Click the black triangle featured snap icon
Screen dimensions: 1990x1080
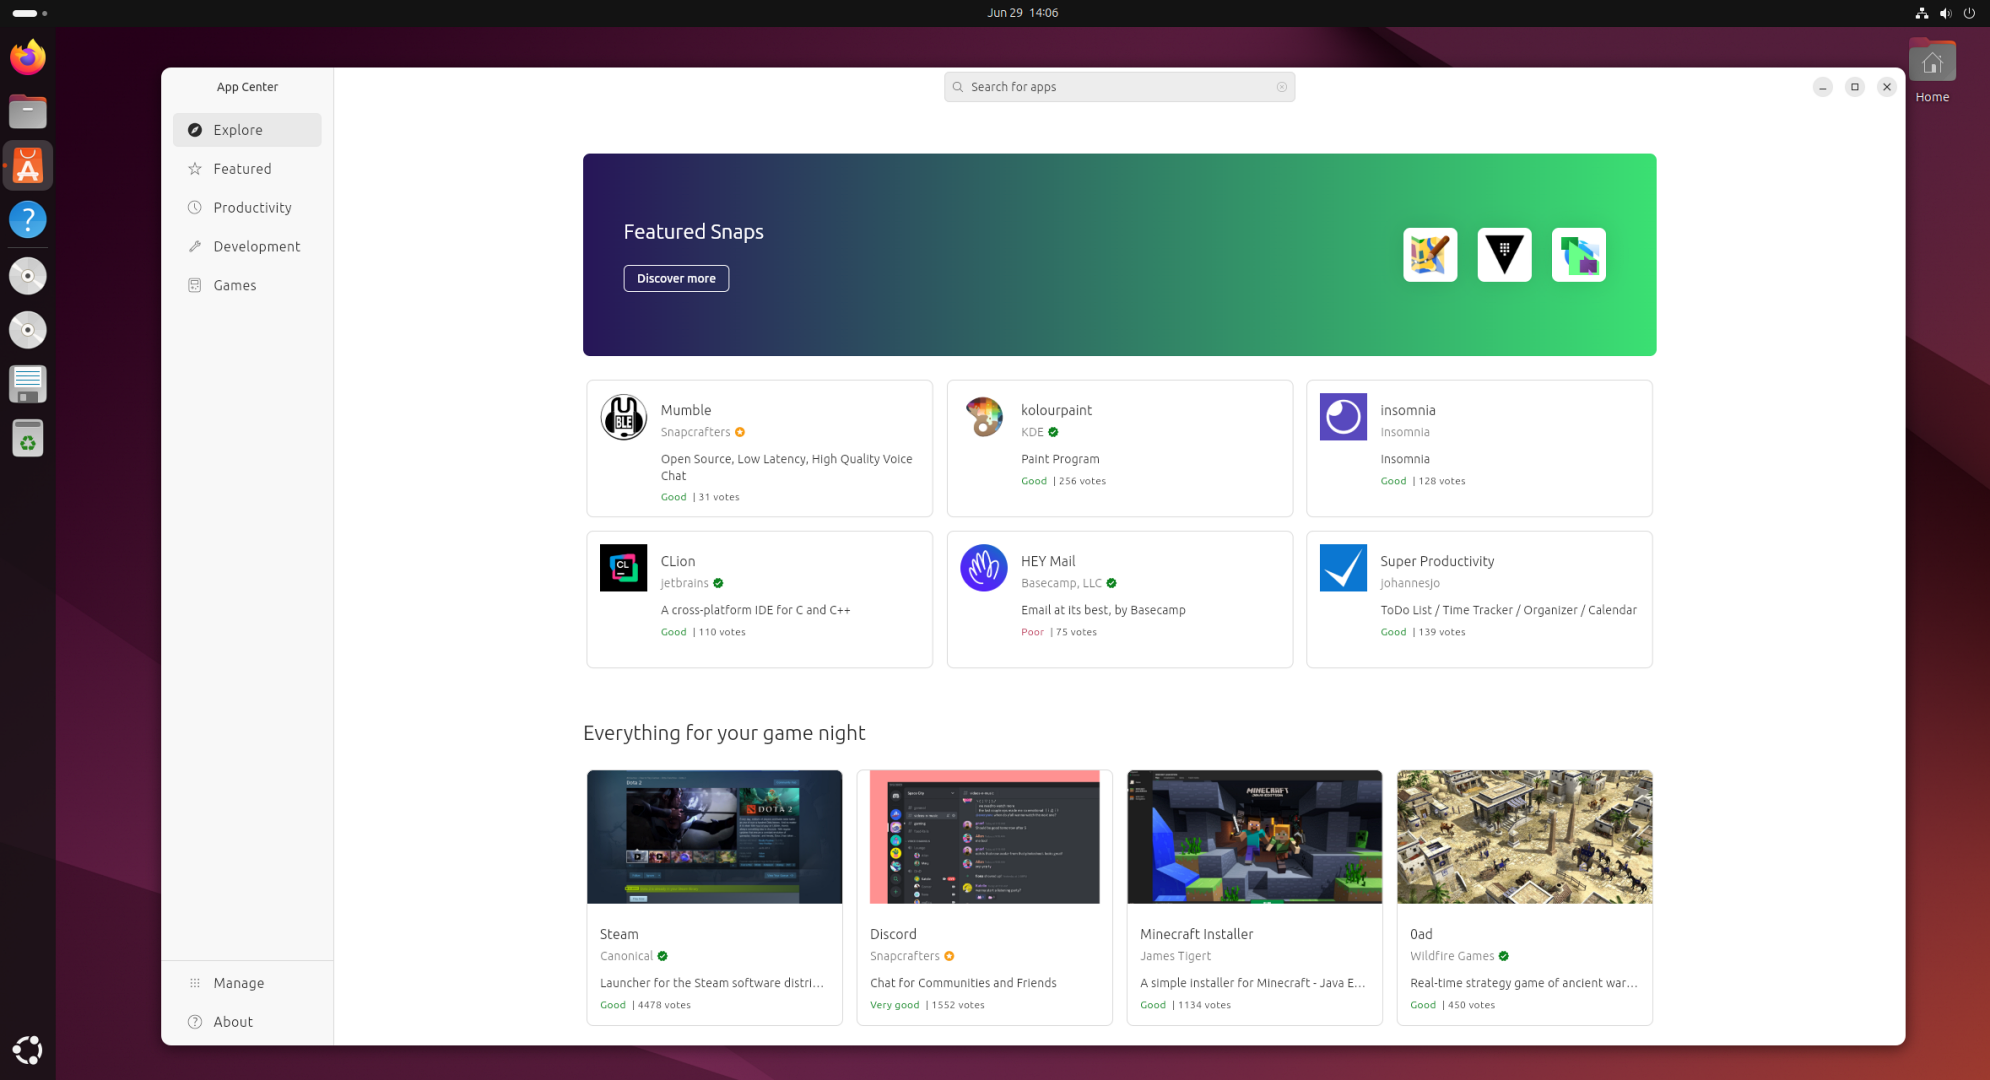(1504, 255)
